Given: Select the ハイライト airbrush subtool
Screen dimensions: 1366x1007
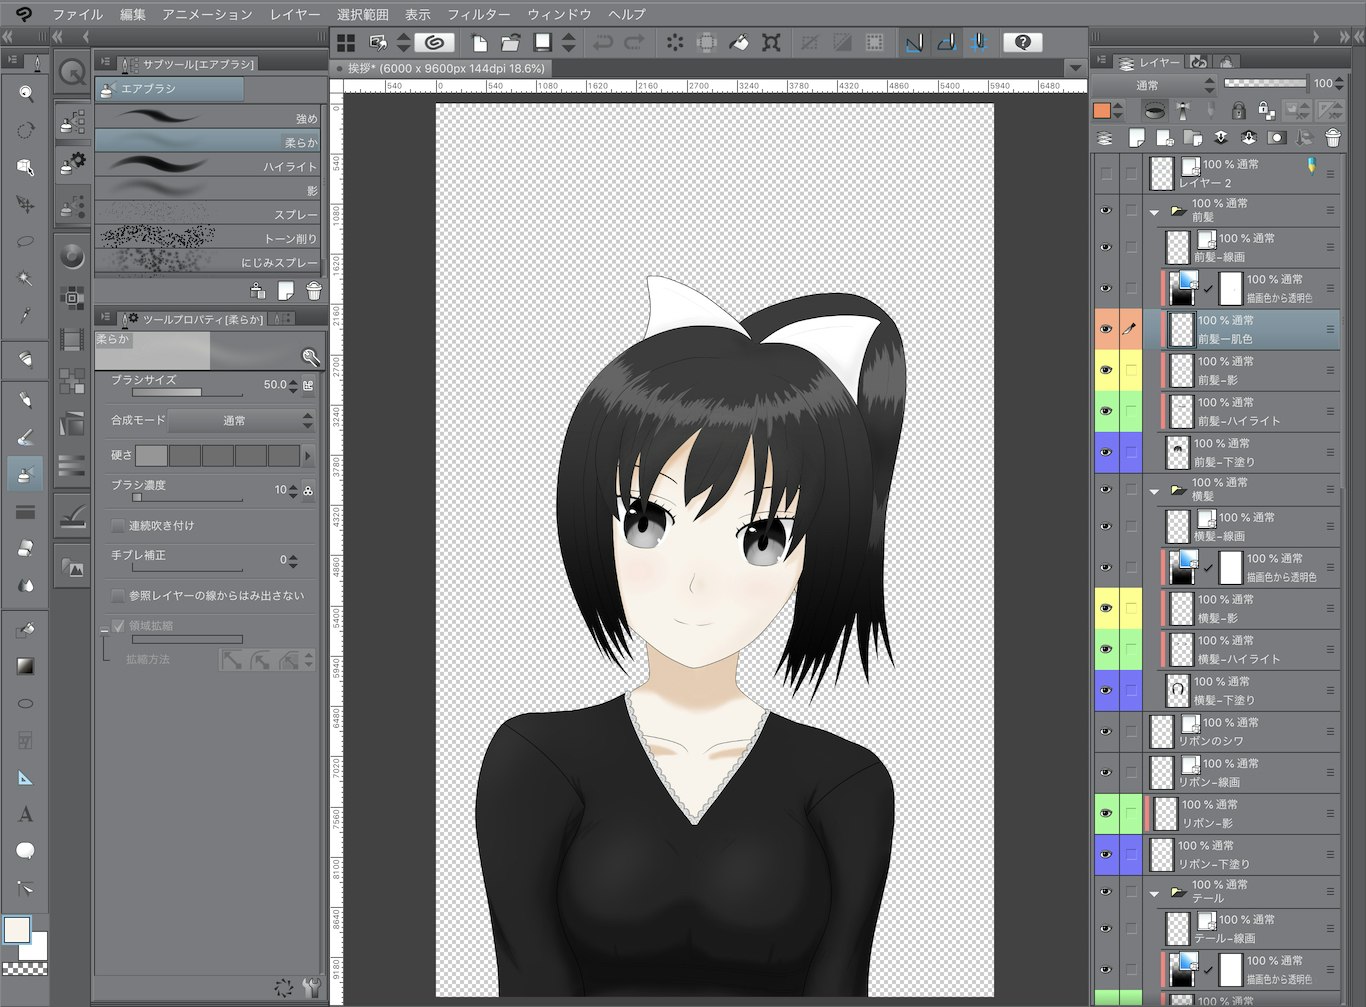Looking at the screenshot, I should [207, 165].
